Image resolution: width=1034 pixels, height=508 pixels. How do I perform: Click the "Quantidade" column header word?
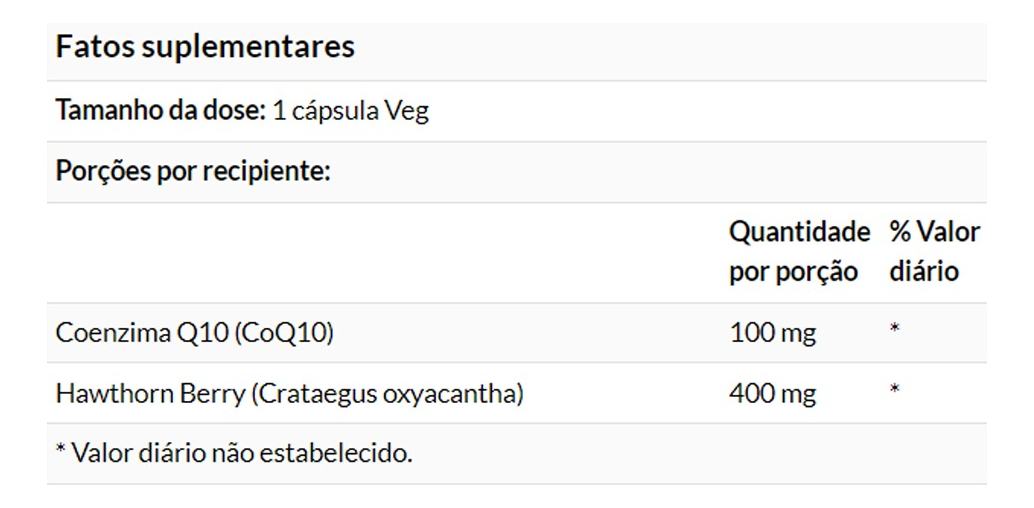tap(799, 232)
